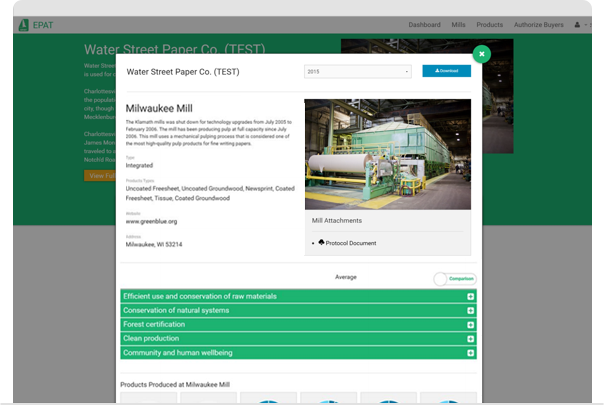Click the EPAT logo icon

coord(24,25)
